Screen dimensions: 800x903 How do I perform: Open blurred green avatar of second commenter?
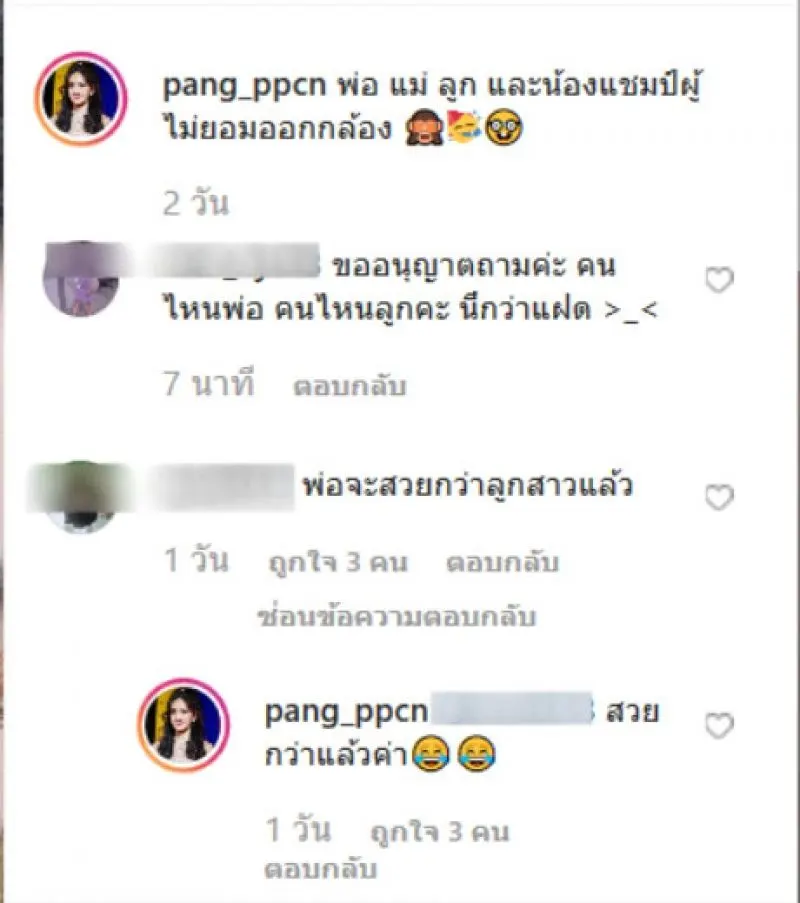pyautogui.click(x=81, y=496)
